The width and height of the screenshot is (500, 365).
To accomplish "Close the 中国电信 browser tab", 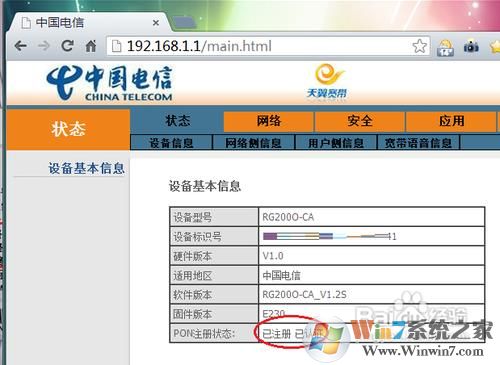I will [x=156, y=23].
